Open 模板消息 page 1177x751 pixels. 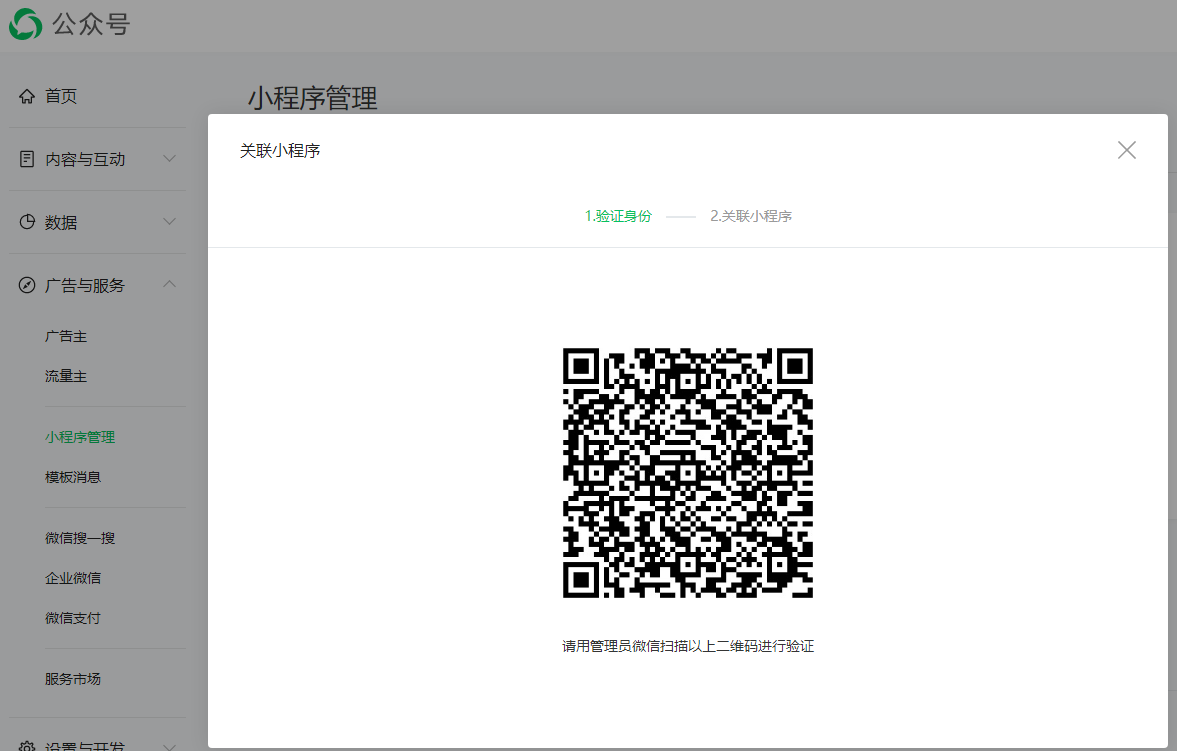(x=73, y=477)
